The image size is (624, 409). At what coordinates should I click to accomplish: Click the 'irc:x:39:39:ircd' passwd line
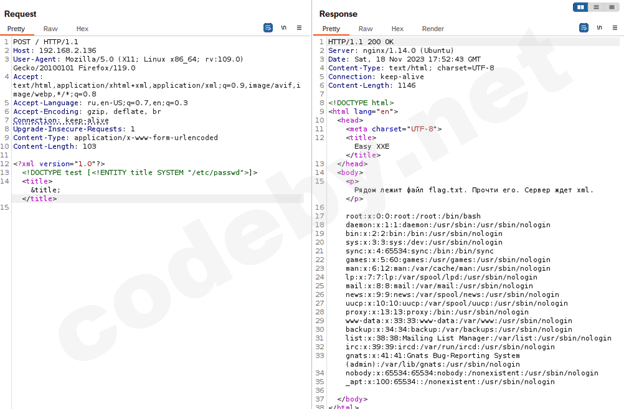tap(450, 347)
